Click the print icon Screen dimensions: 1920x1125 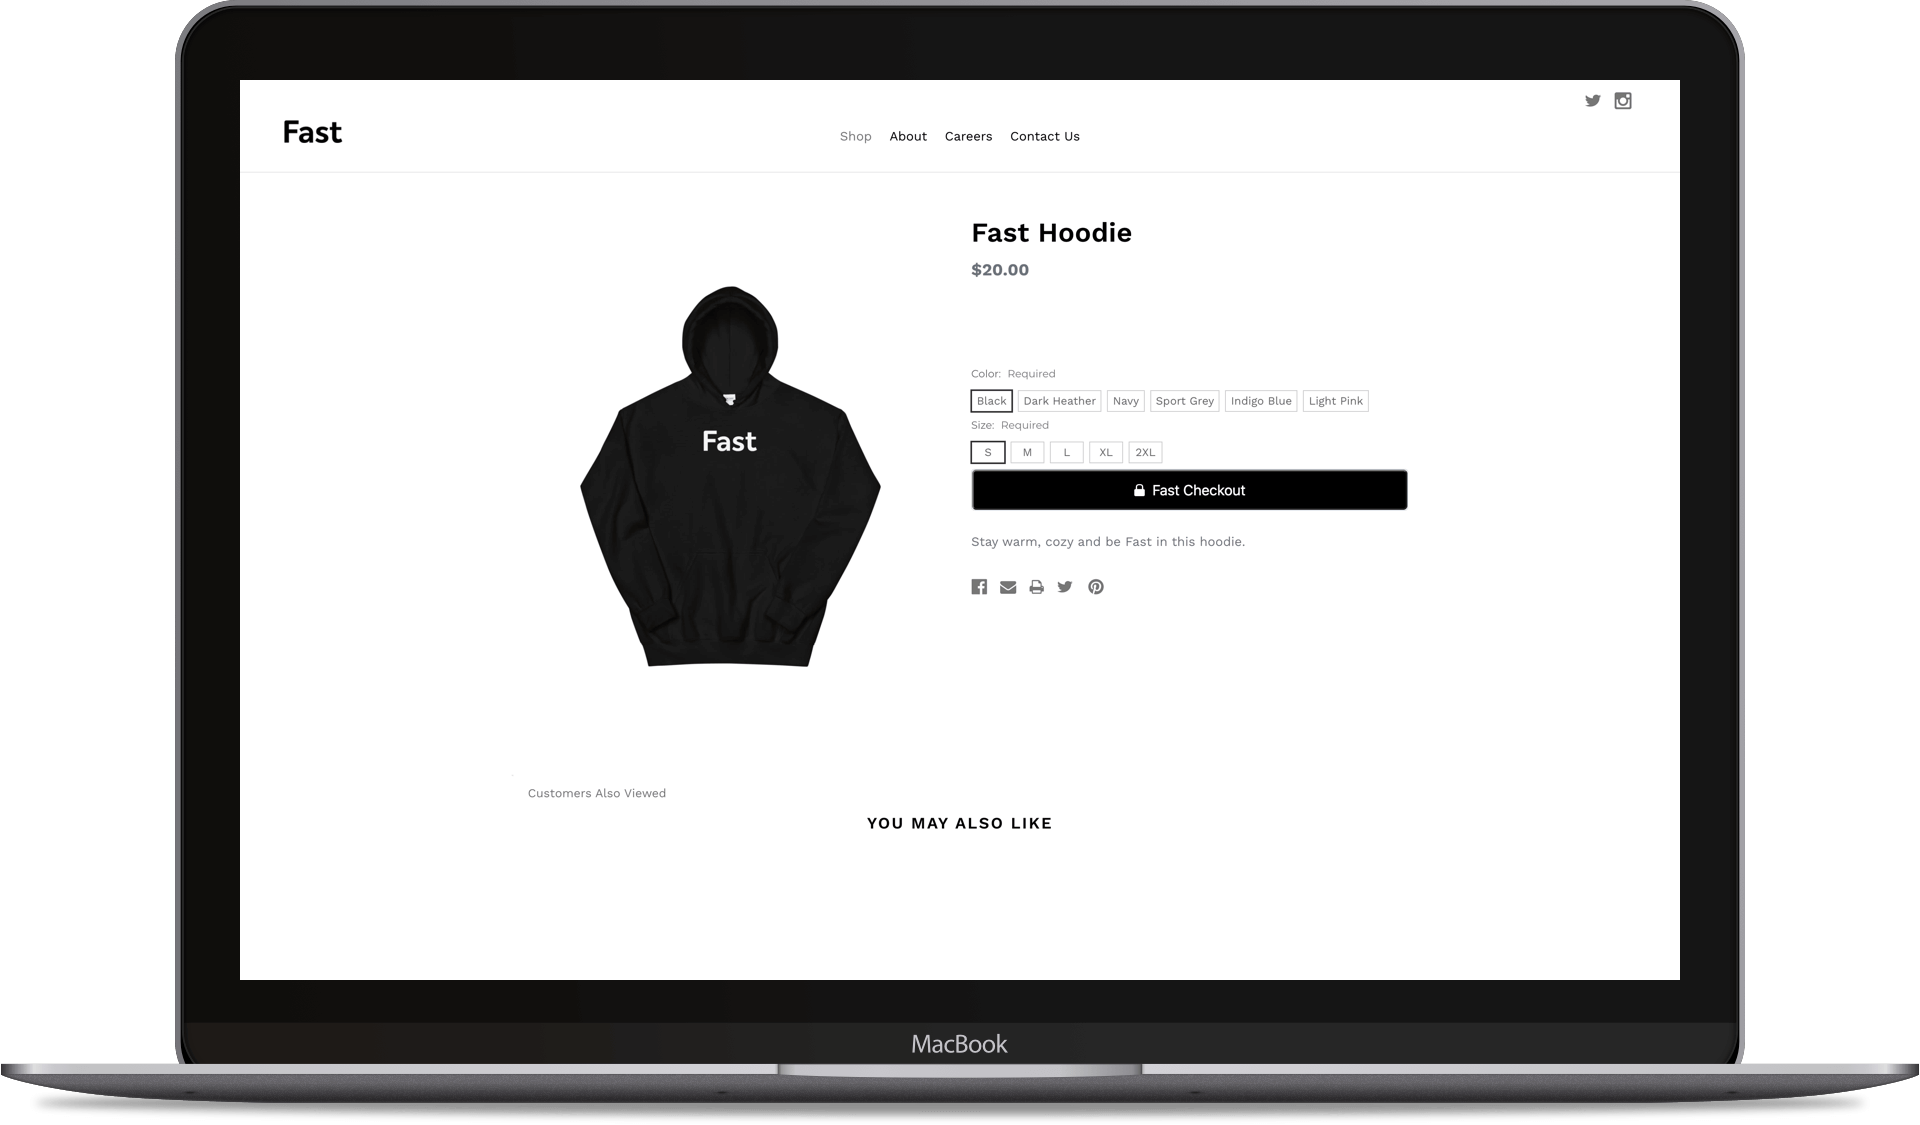[x=1036, y=585]
